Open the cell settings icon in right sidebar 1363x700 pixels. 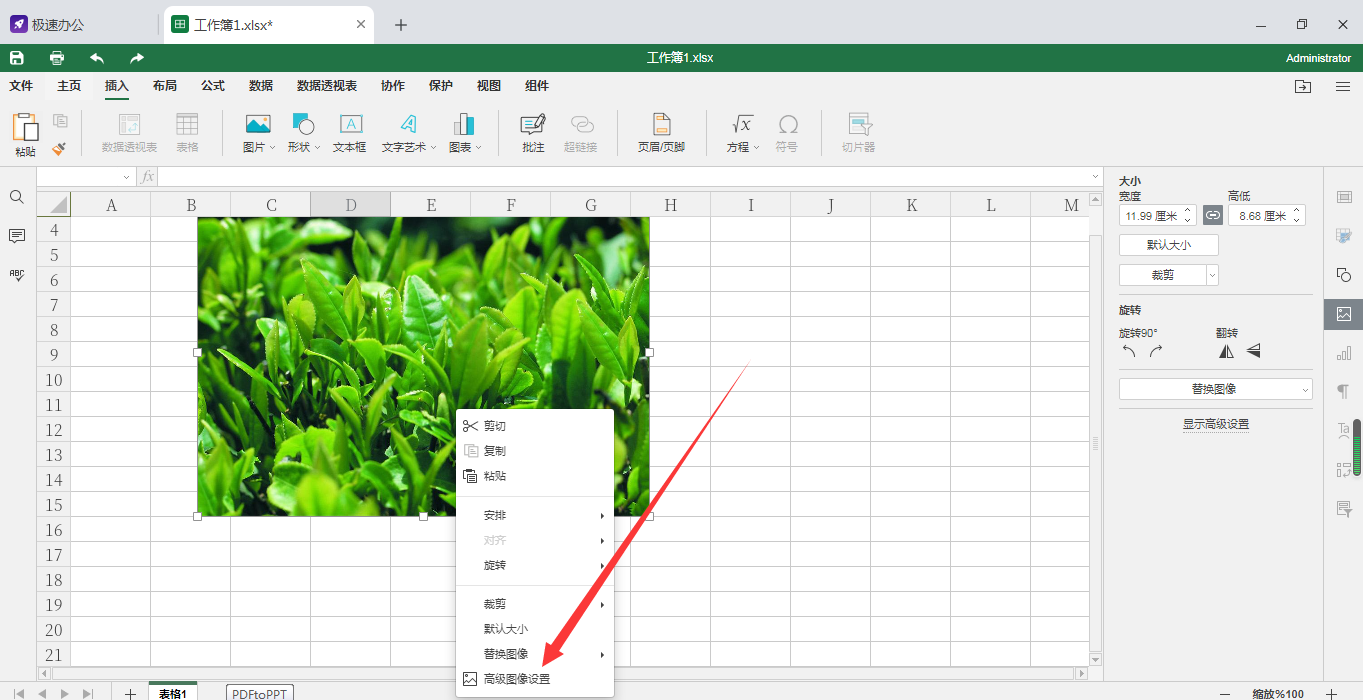click(1344, 197)
